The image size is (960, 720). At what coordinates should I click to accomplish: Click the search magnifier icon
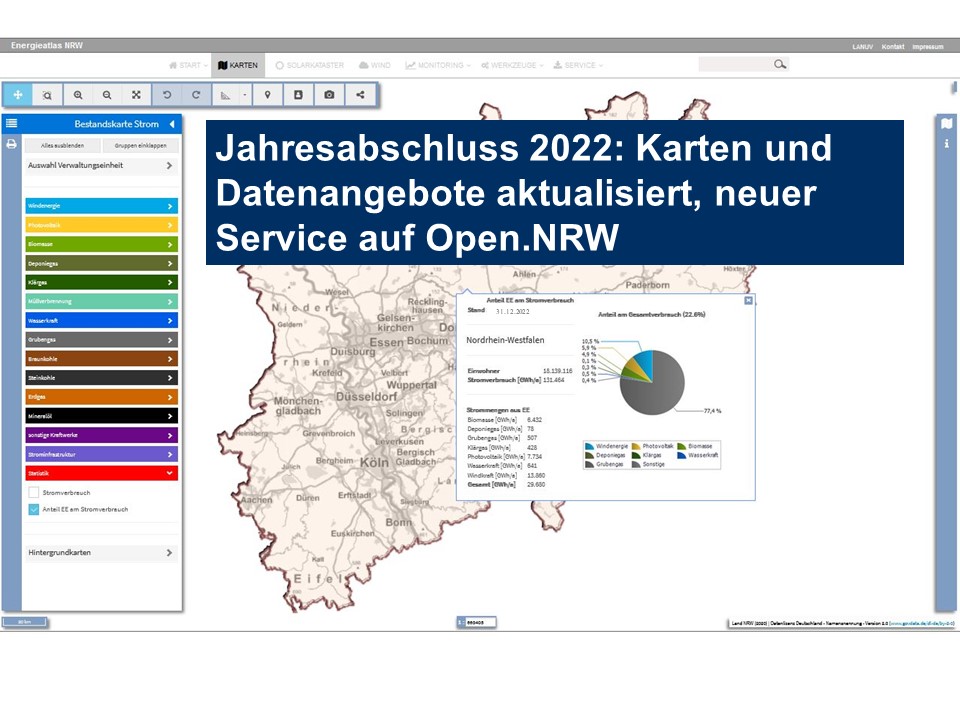coord(779,64)
